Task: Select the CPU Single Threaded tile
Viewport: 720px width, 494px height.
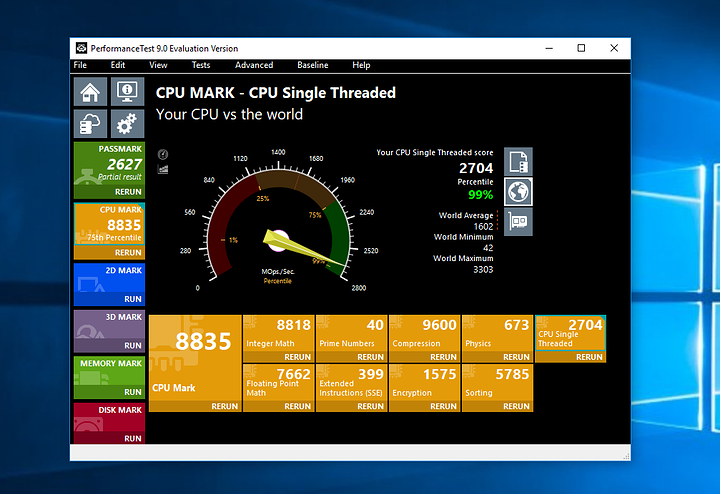Action: pos(569,333)
